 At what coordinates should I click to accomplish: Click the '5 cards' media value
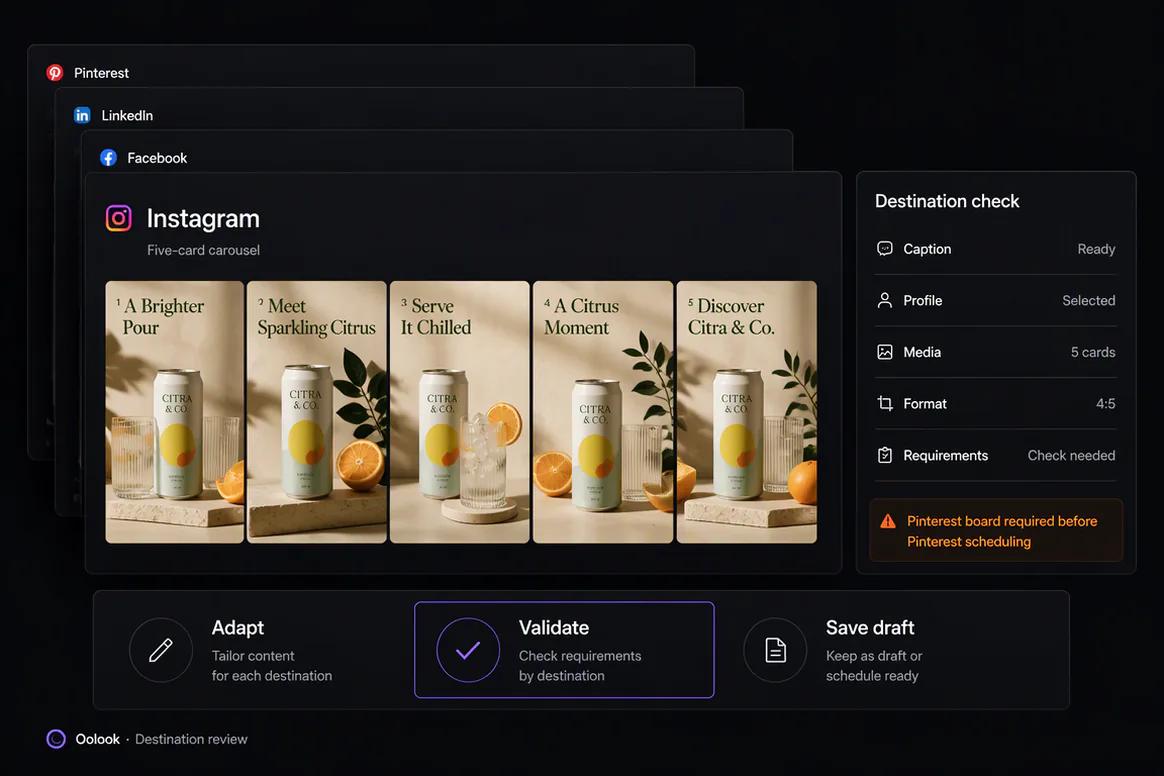coord(1093,352)
